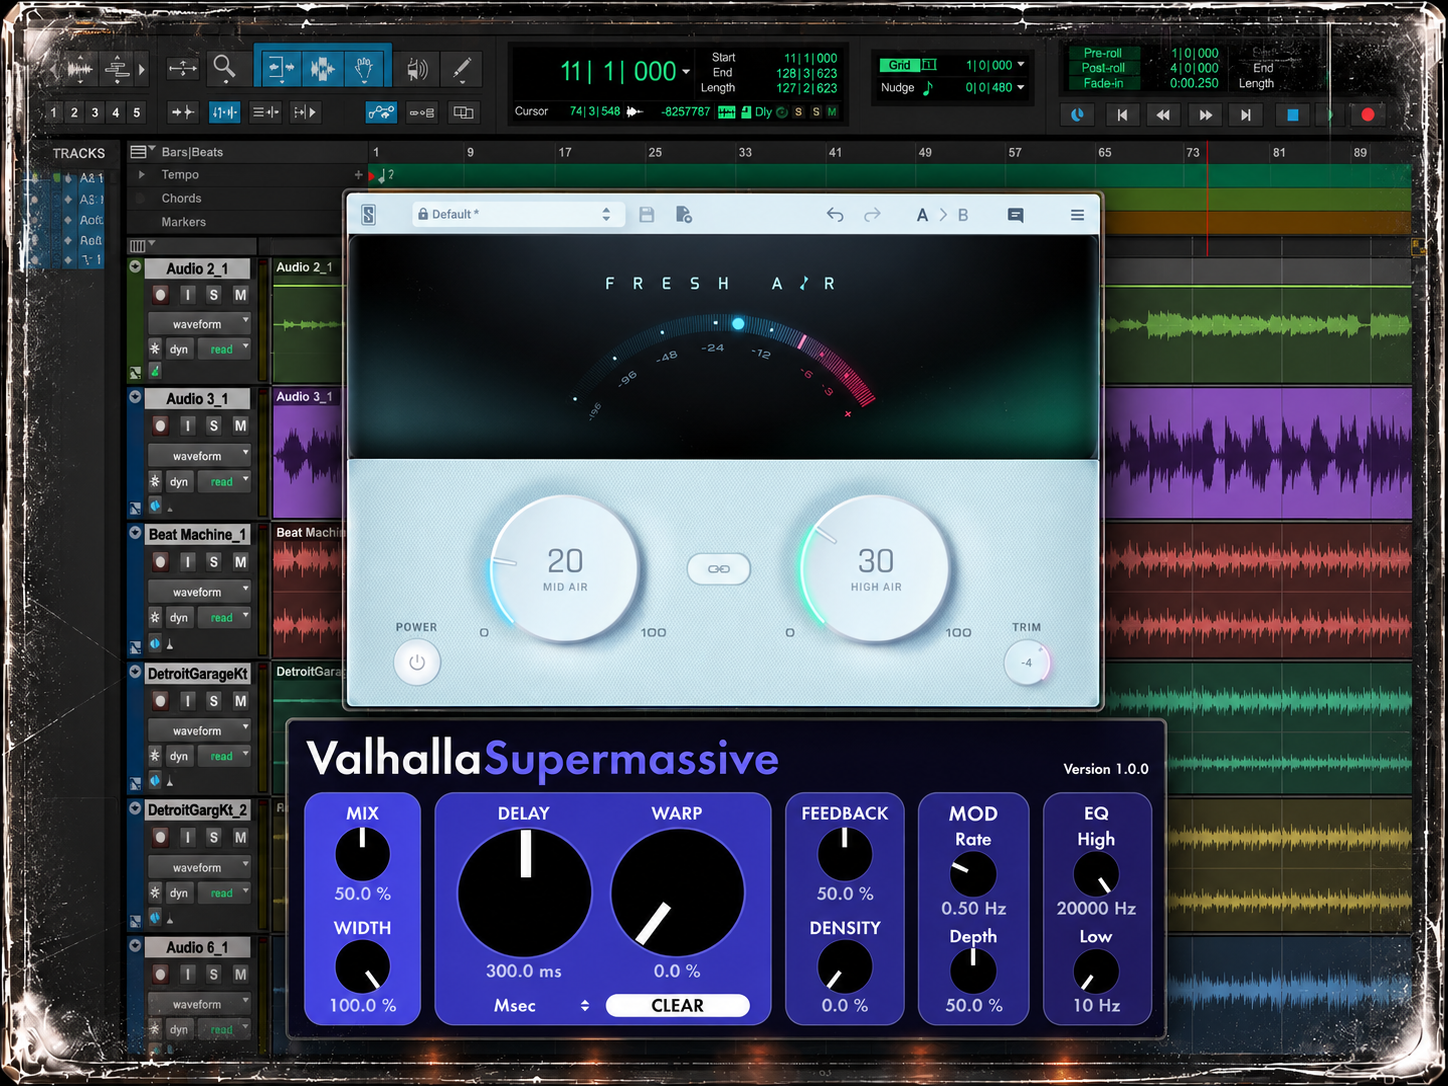Toggle the Fresh Air Power button
Screen dimensions: 1448x1086
click(x=417, y=662)
